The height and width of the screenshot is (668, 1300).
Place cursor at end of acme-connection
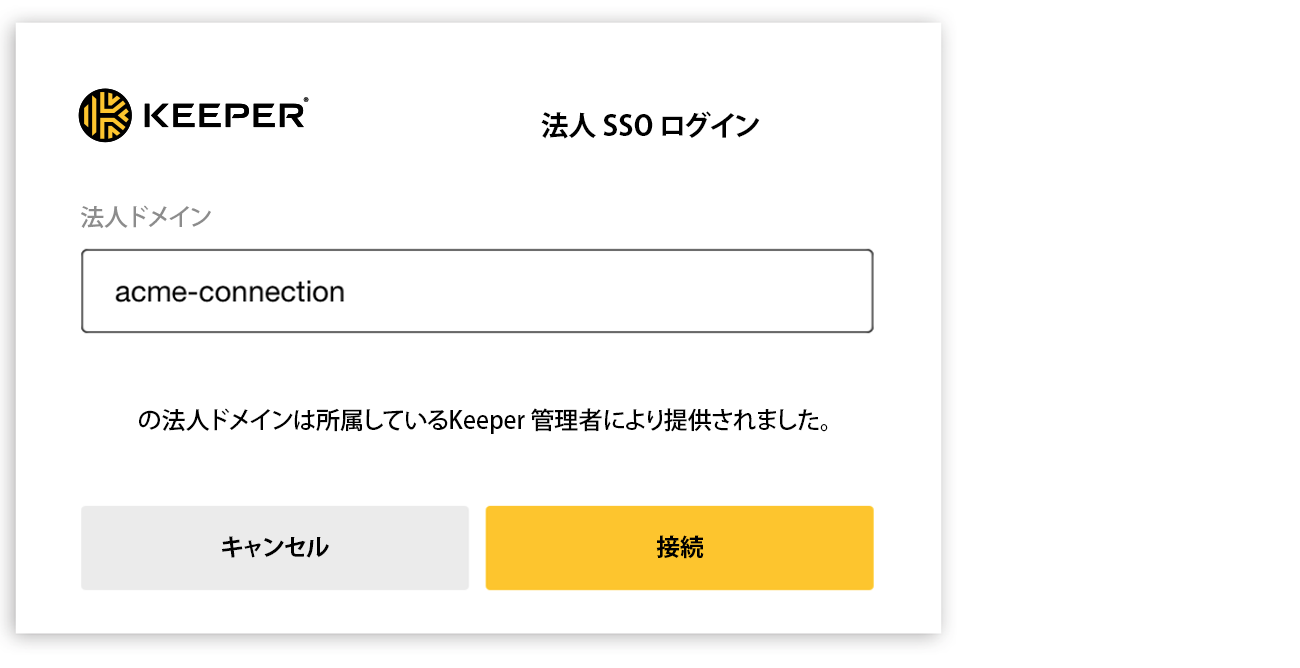click(x=346, y=291)
